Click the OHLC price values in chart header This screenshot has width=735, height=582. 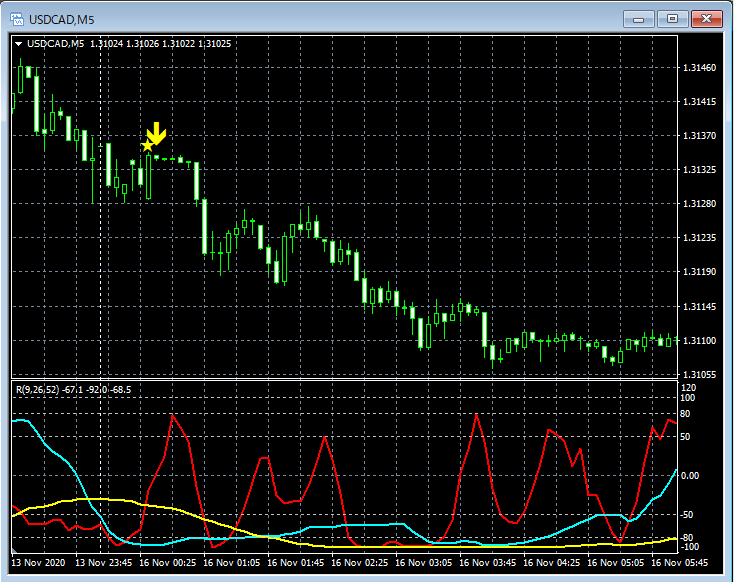(x=160, y=44)
